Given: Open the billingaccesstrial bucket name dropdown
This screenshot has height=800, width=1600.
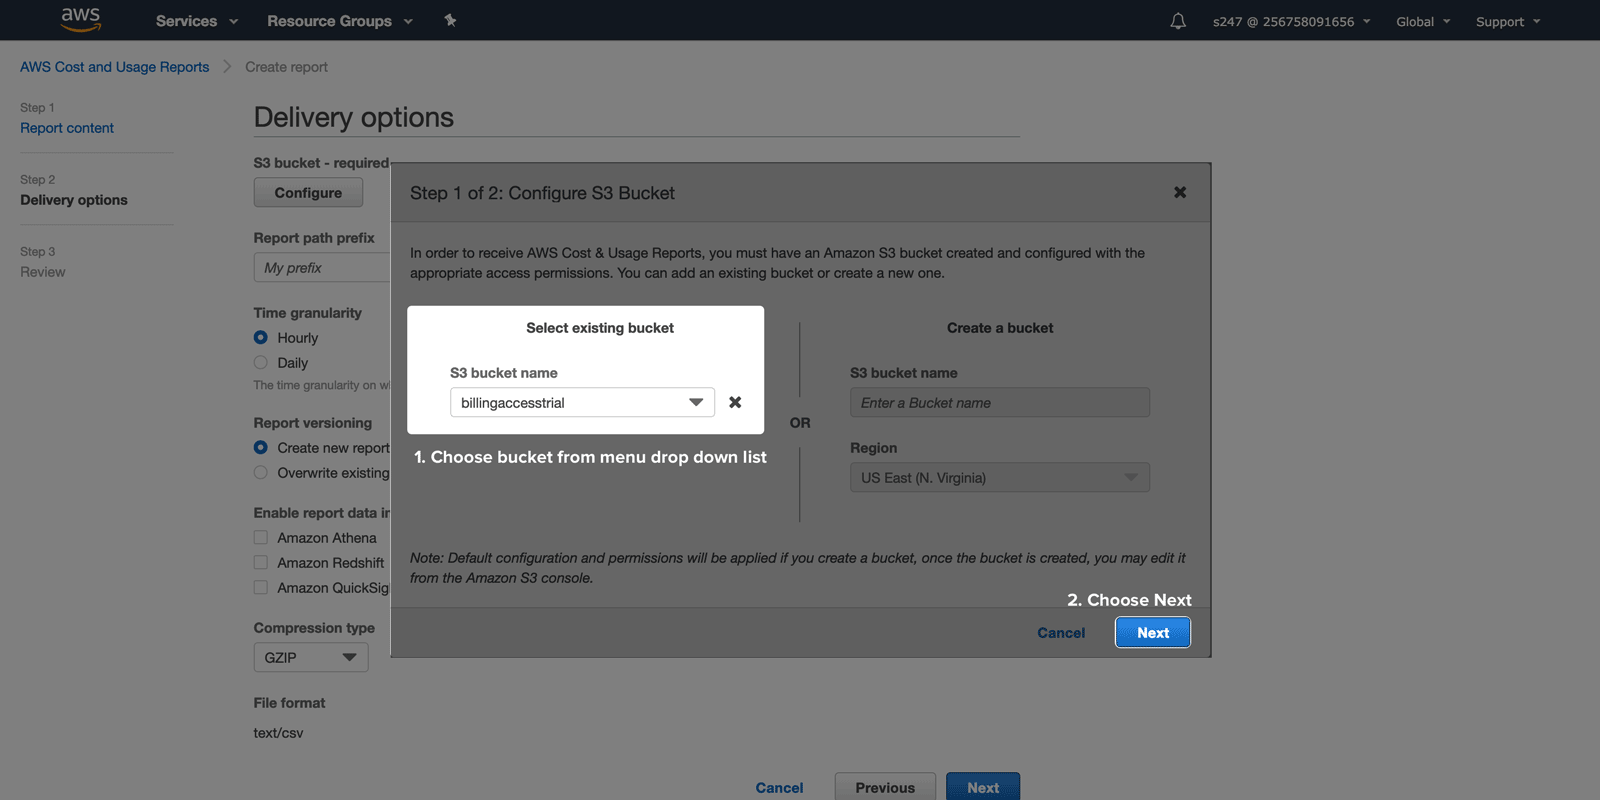Looking at the screenshot, I should click(x=582, y=402).
